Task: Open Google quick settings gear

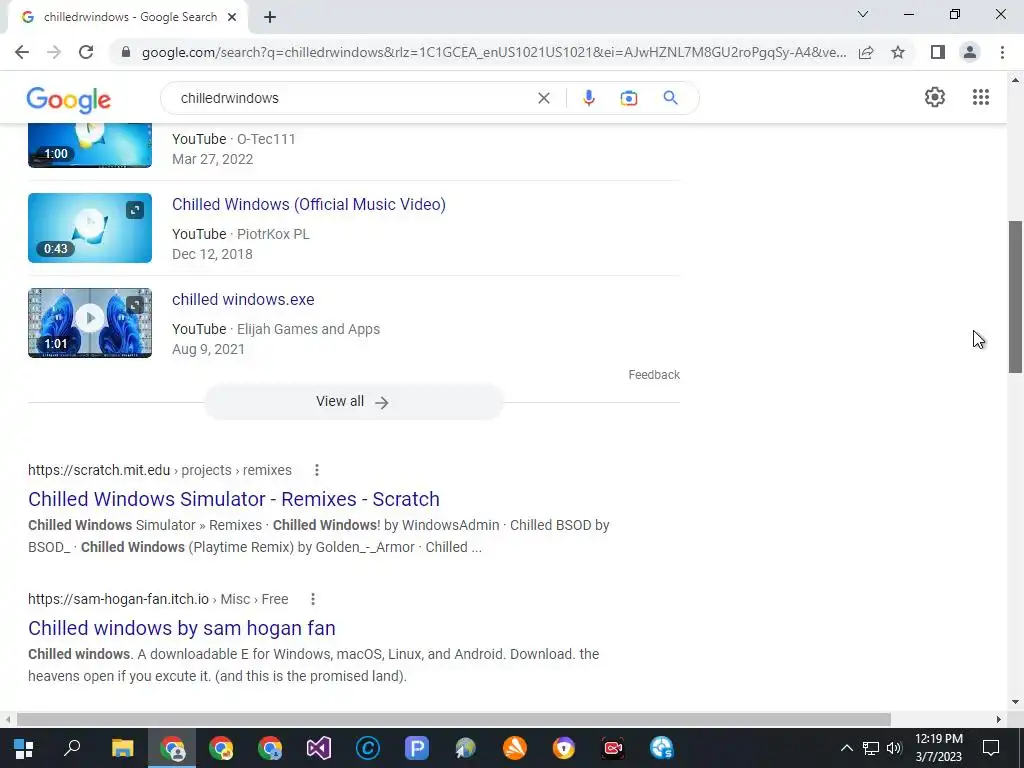Action: coord(935,97)
